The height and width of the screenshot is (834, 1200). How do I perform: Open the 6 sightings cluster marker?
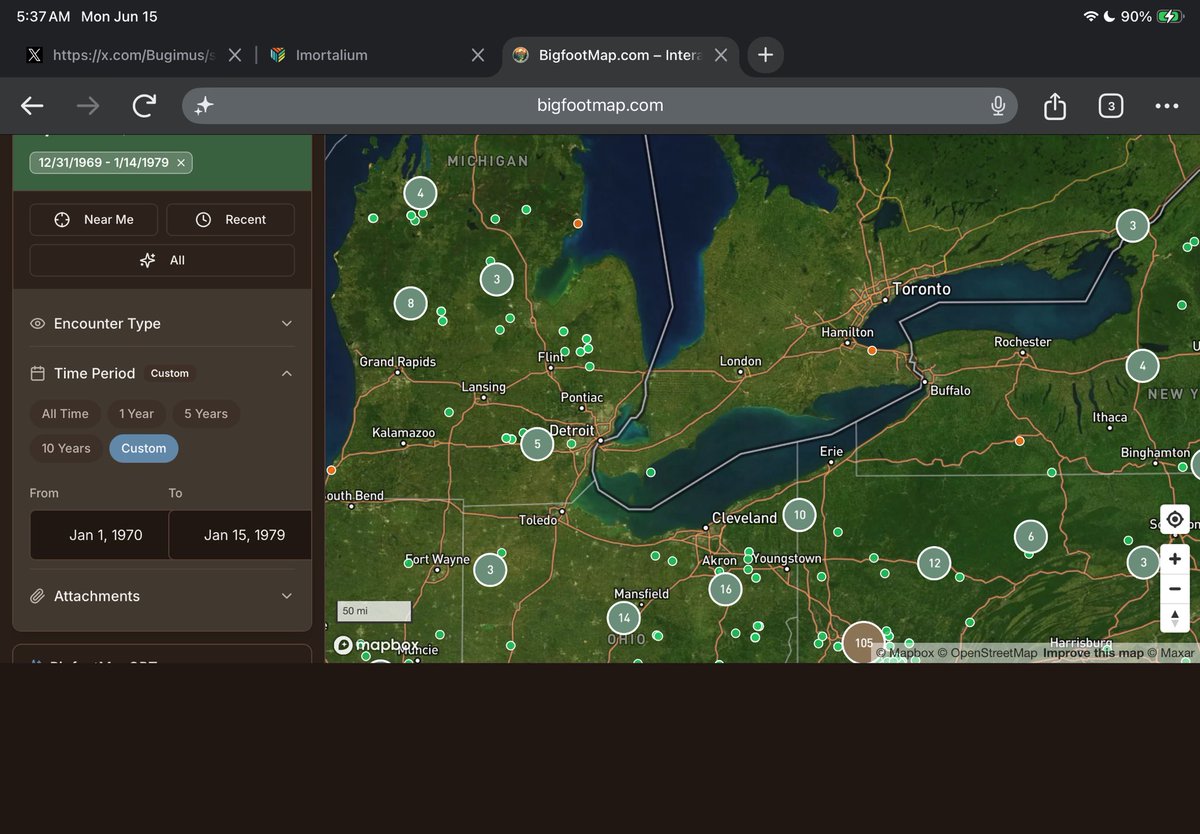click(1030, 537)
